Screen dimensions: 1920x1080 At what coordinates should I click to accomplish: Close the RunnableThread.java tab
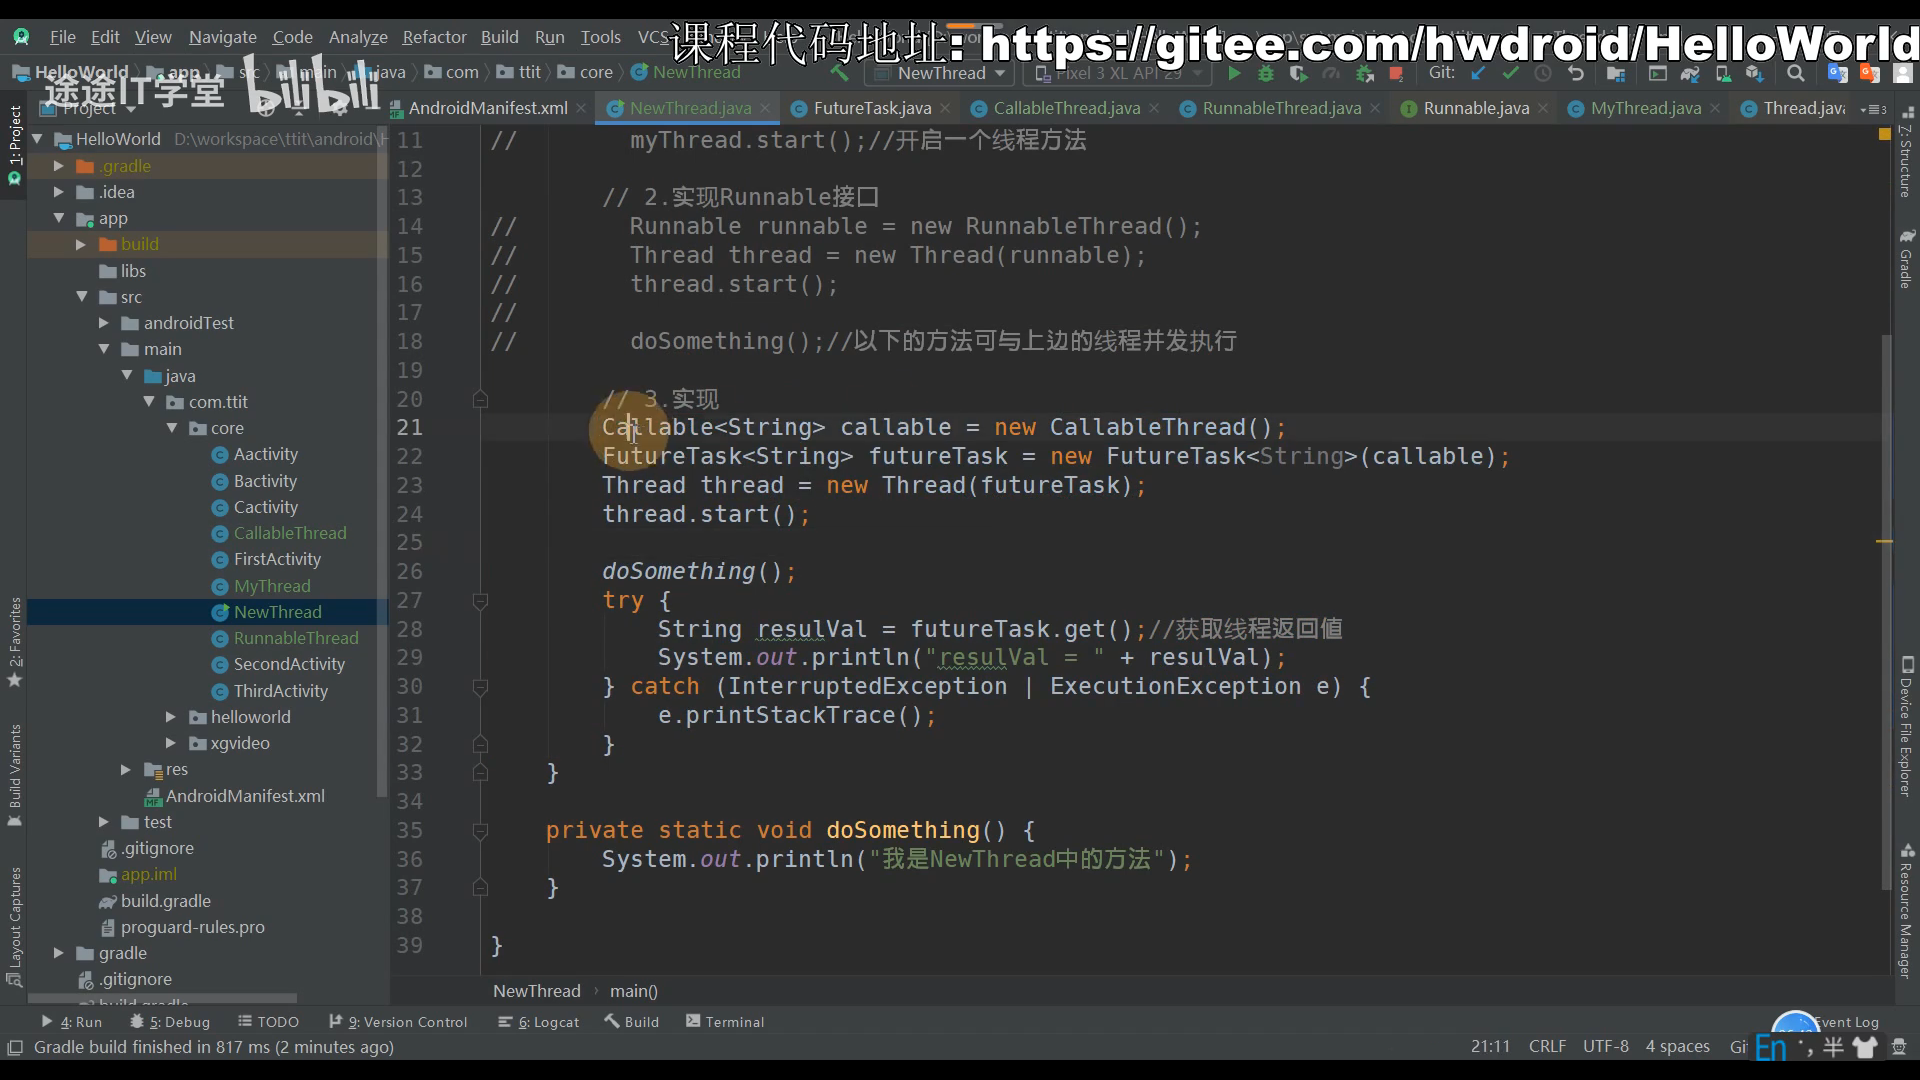(x=1375, y=108)
